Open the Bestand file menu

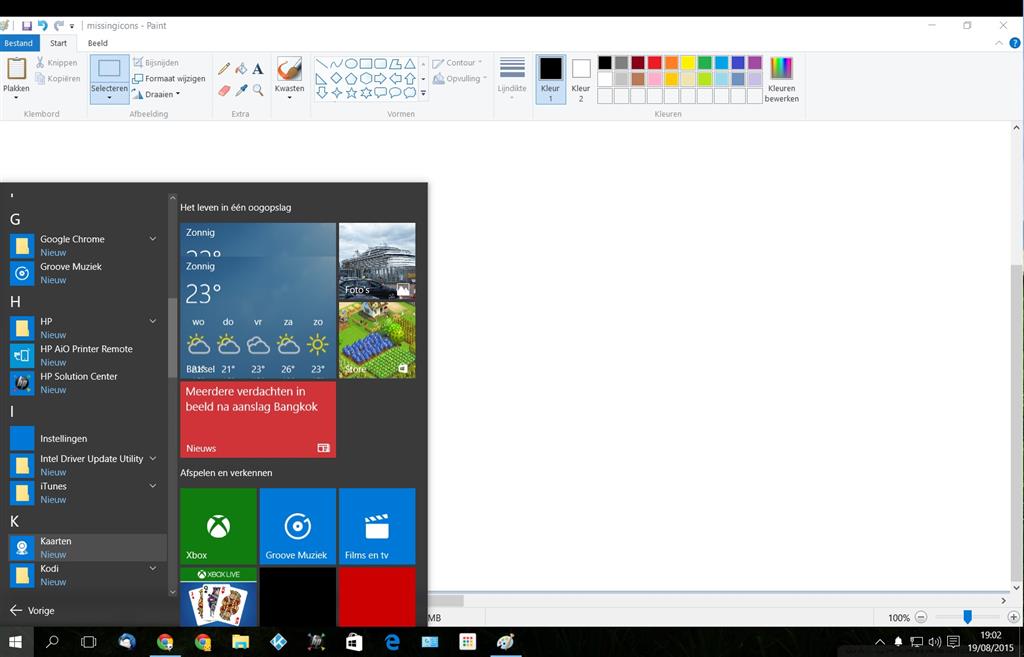coord(19,43)
